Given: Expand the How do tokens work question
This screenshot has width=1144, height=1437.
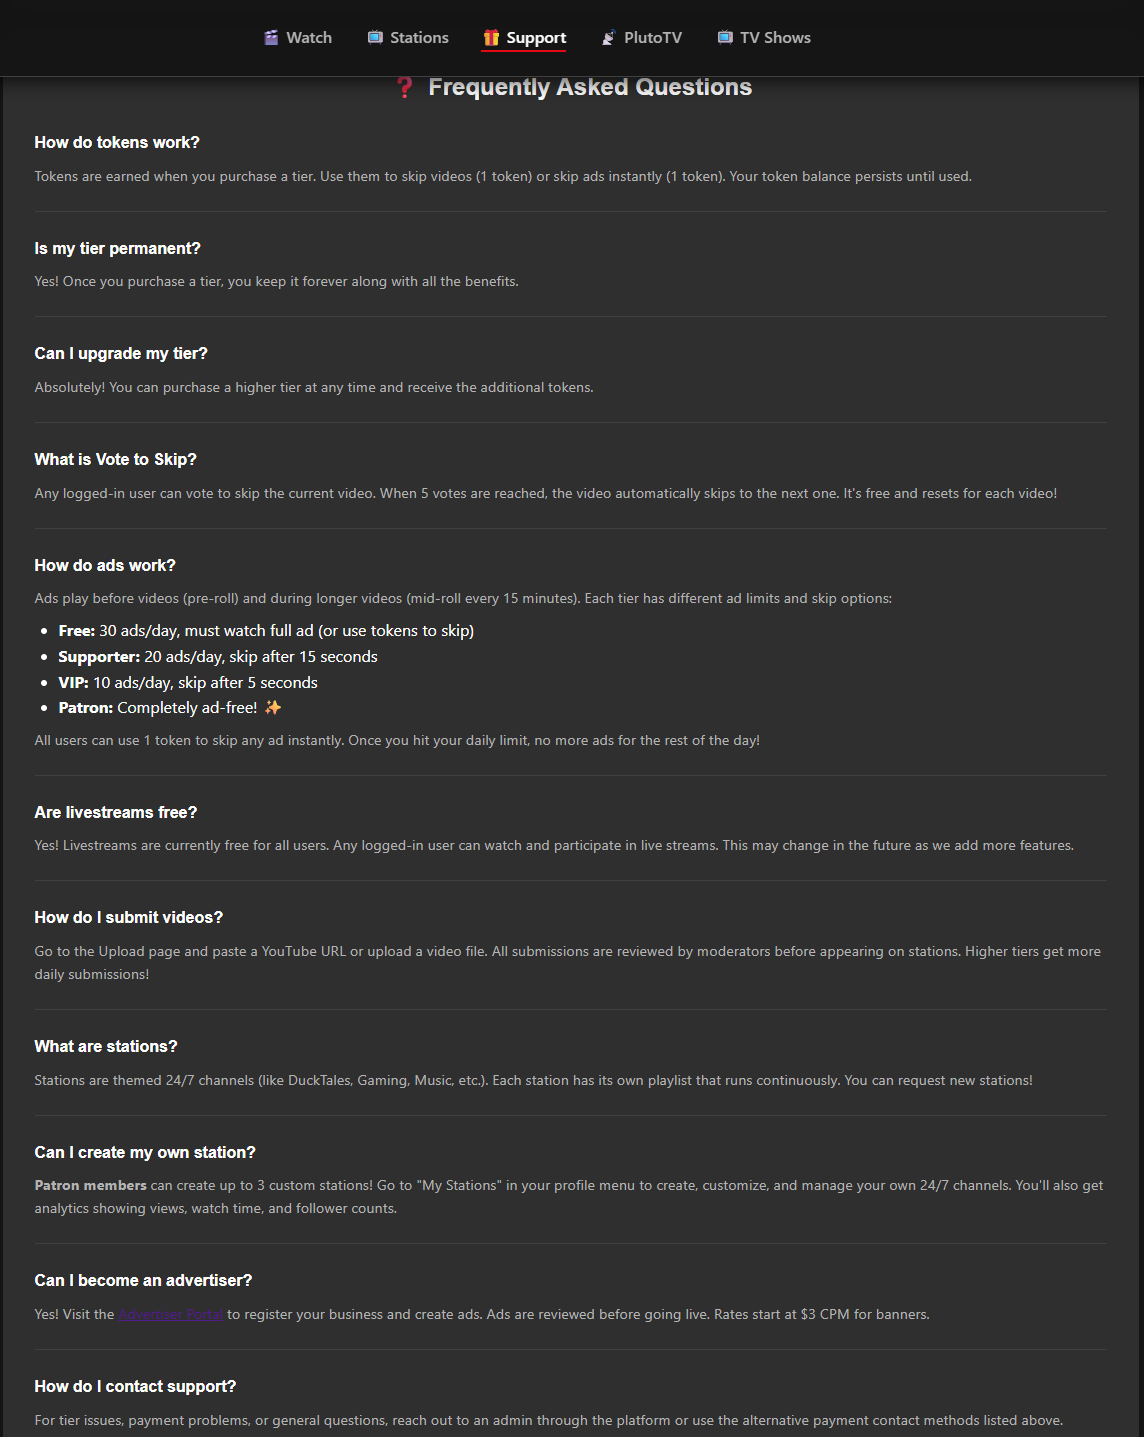Looking at the screenshot, I should pyautogui.click(x=117, y=142).
